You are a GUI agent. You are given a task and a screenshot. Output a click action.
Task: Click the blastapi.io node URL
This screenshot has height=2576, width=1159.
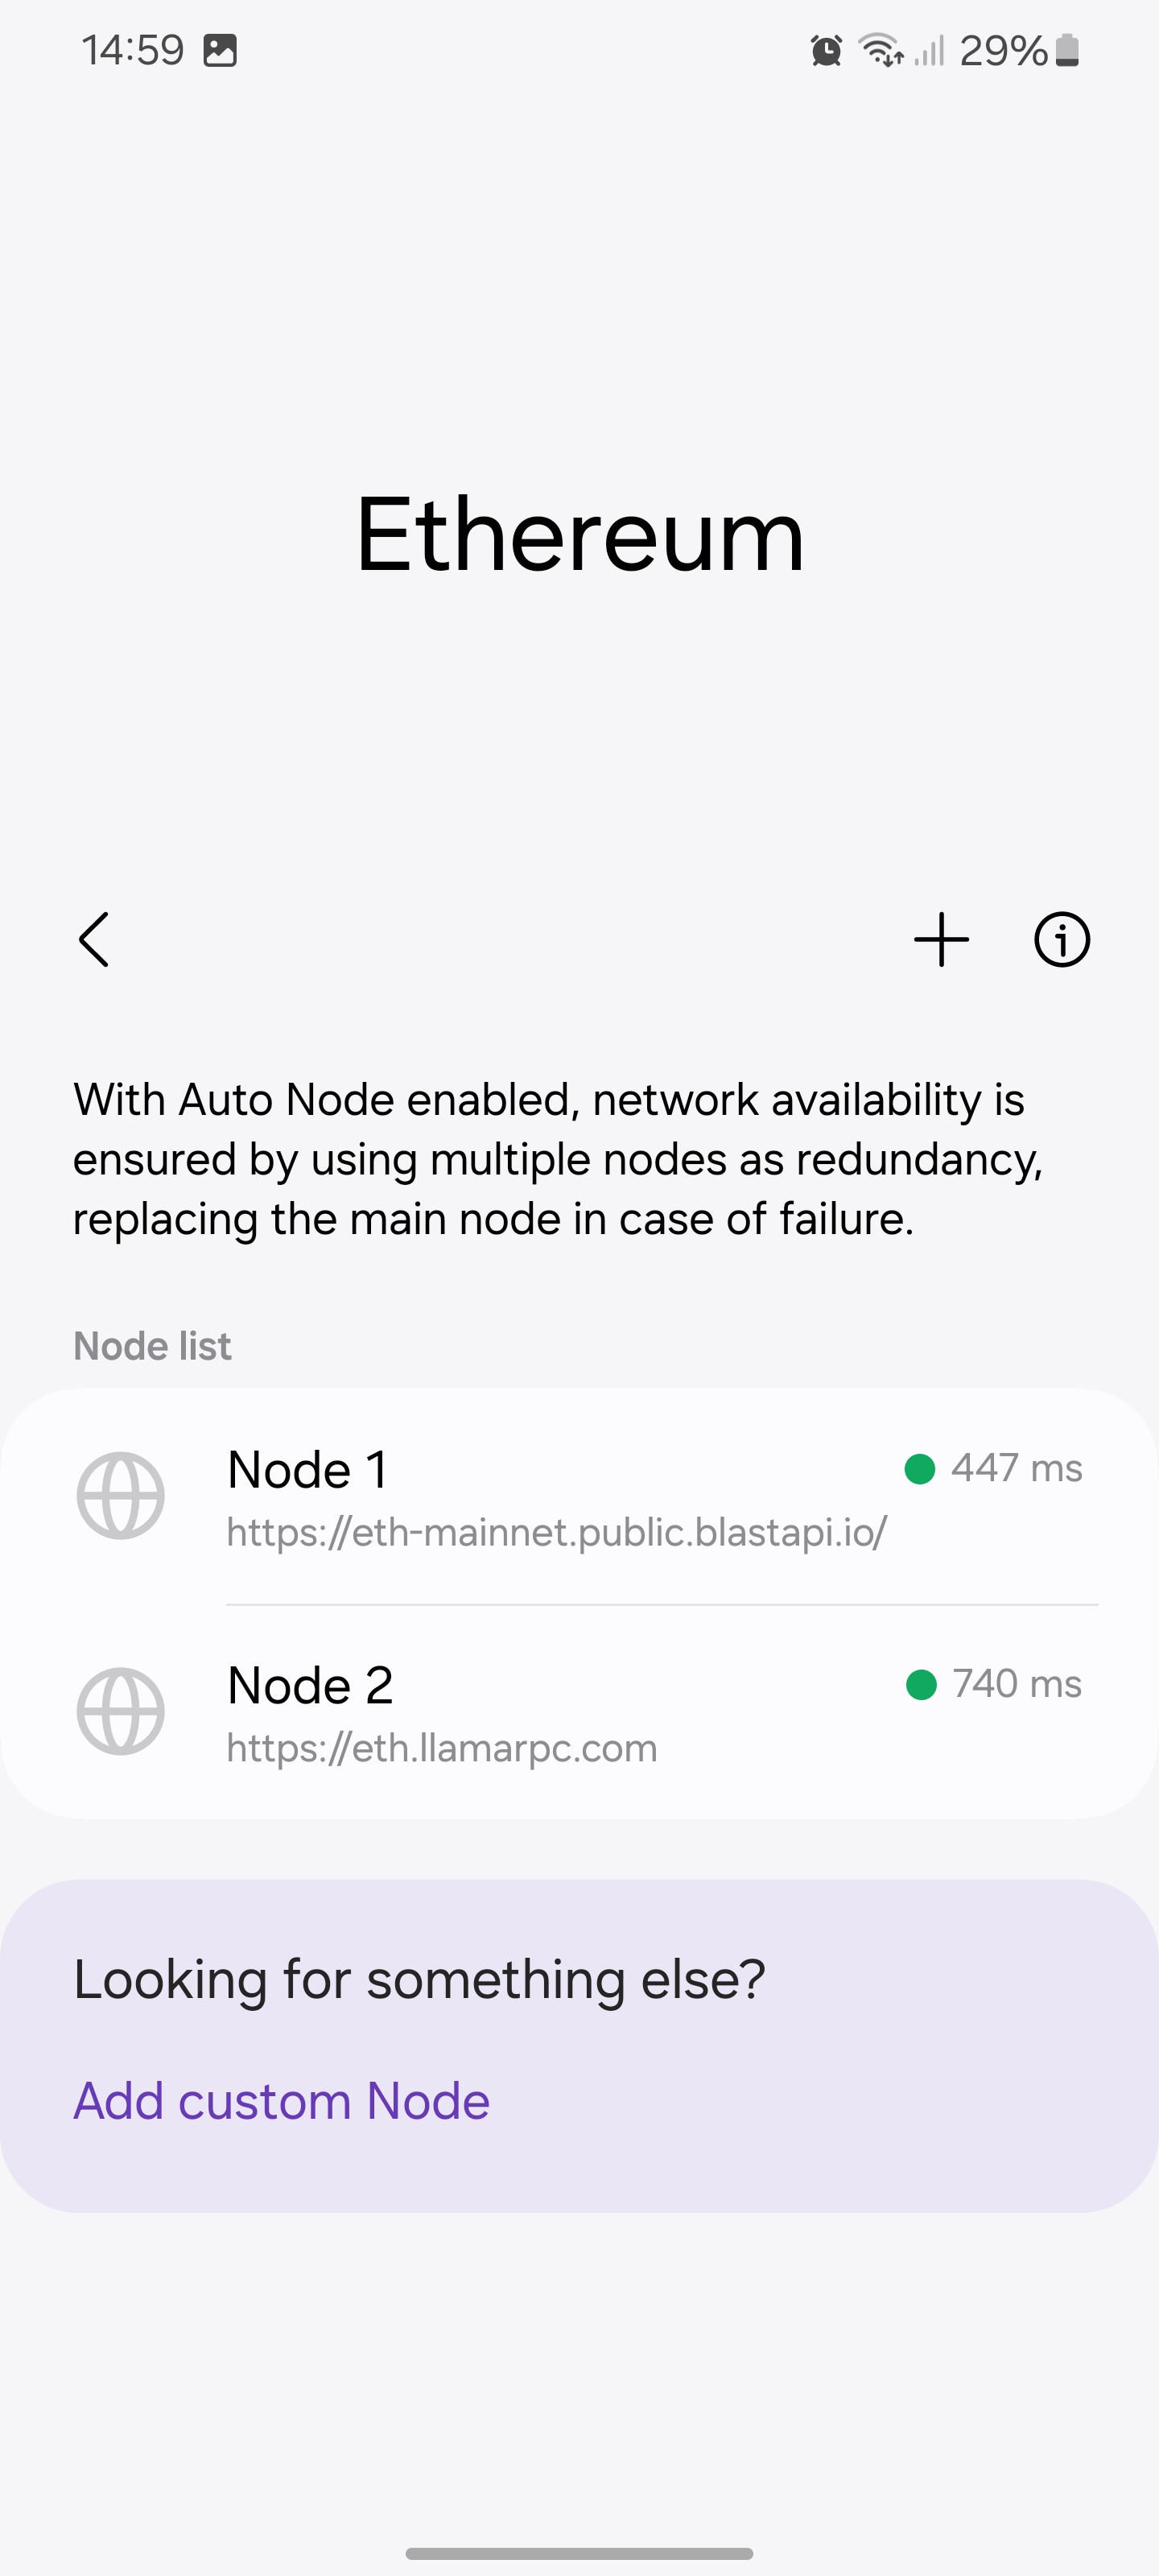coord(556,1533)
